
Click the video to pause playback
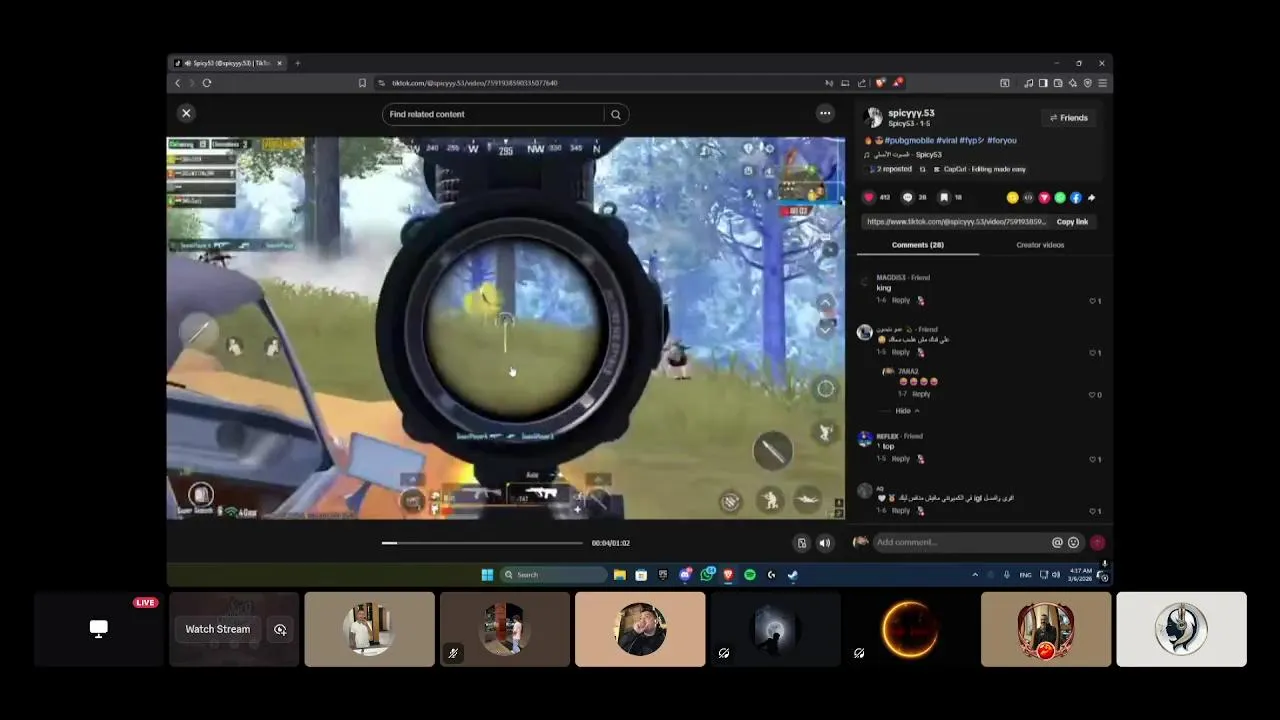(505, 328)
